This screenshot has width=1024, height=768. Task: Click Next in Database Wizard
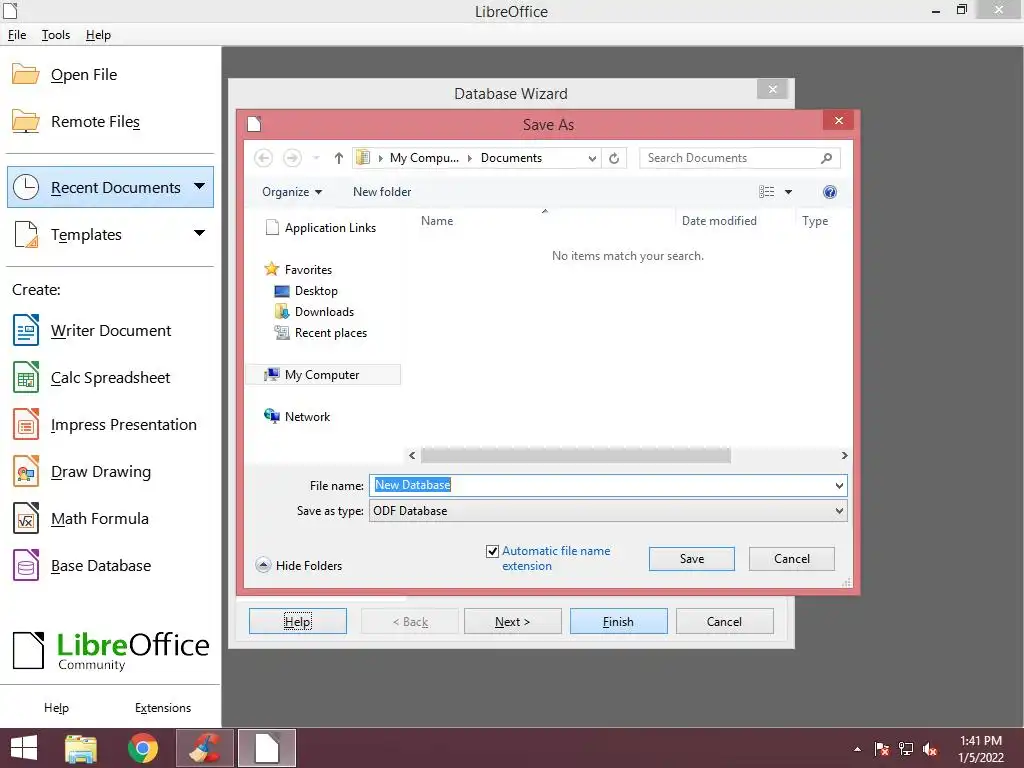[x=513, y=622]
